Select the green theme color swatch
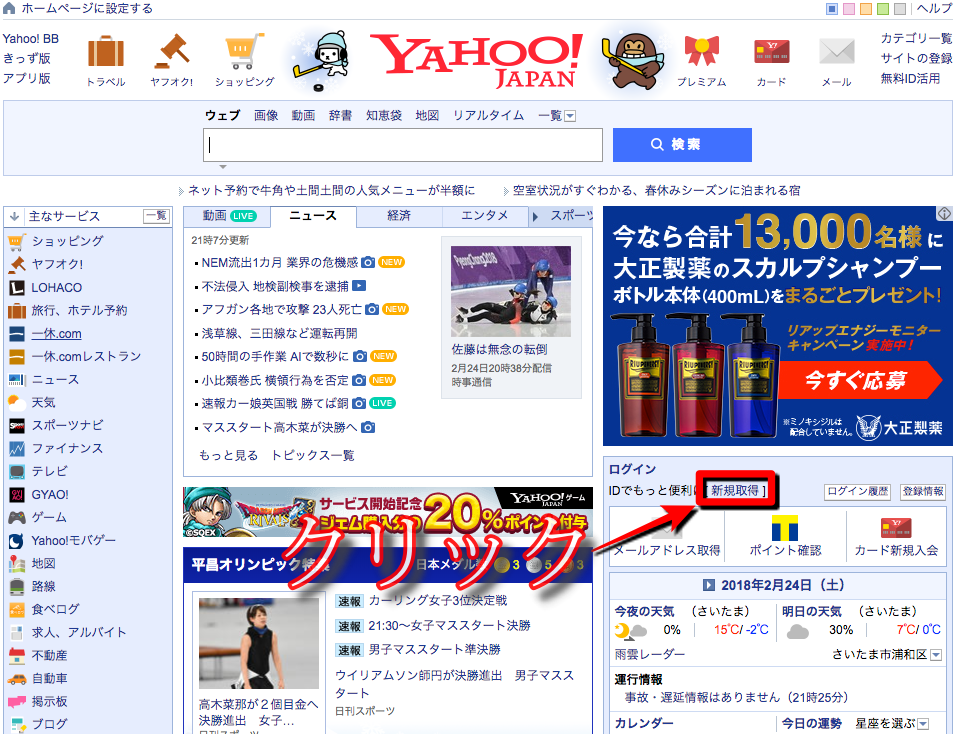958x734 pixels. pyautogui.click(x=883, y=9)
